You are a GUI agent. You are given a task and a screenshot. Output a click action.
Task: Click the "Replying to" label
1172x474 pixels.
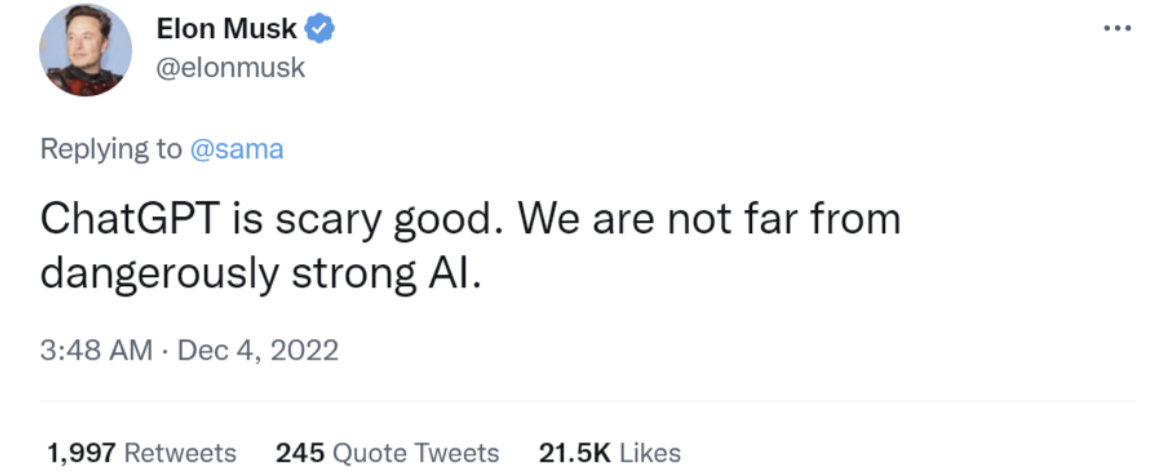pyautogui.click(x=111, y=150)
